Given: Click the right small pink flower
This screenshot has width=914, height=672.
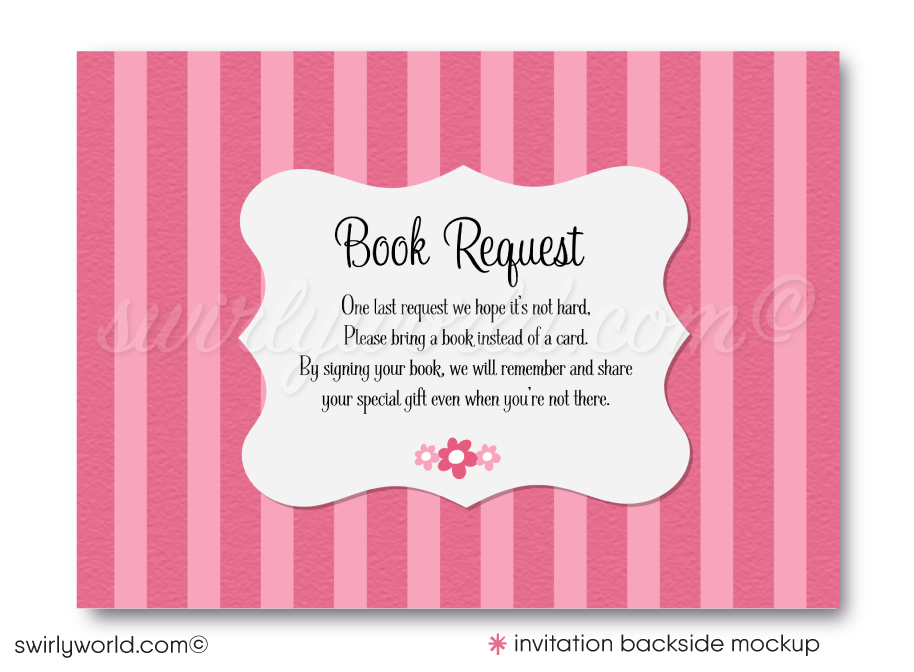Looking at the screenshot, I should pos(486,457).
